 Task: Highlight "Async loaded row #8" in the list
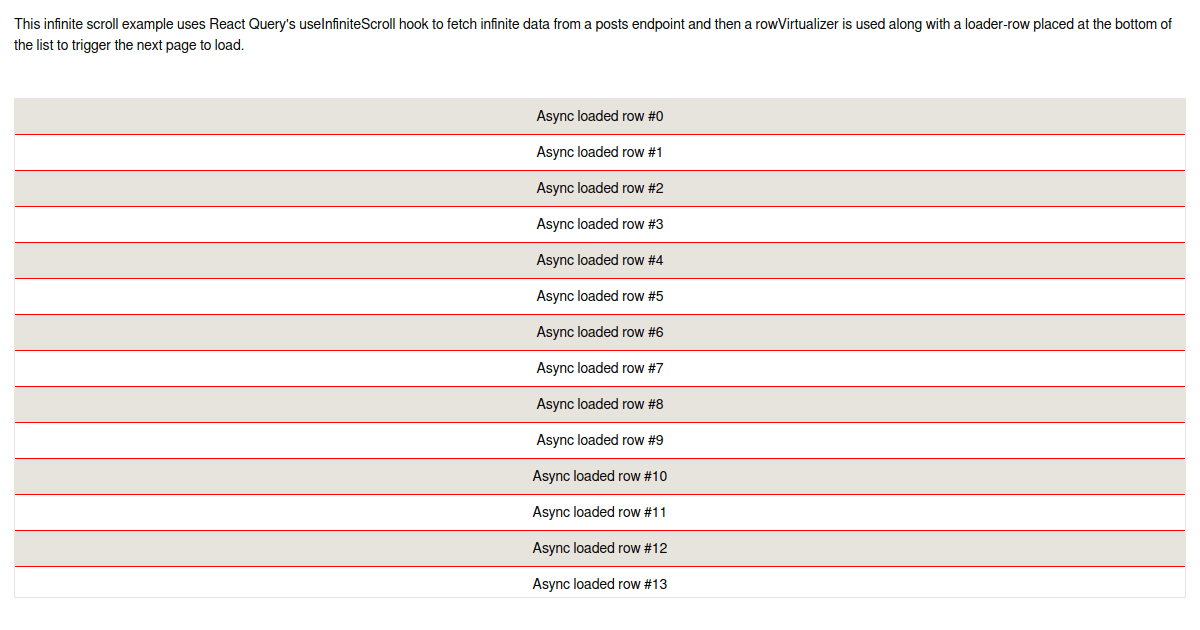pos(600,404)
